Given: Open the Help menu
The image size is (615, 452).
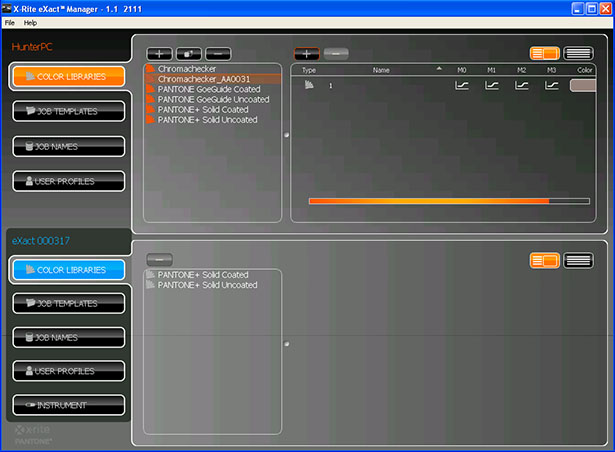Looking at the screenshot, I should coord(30,23).
